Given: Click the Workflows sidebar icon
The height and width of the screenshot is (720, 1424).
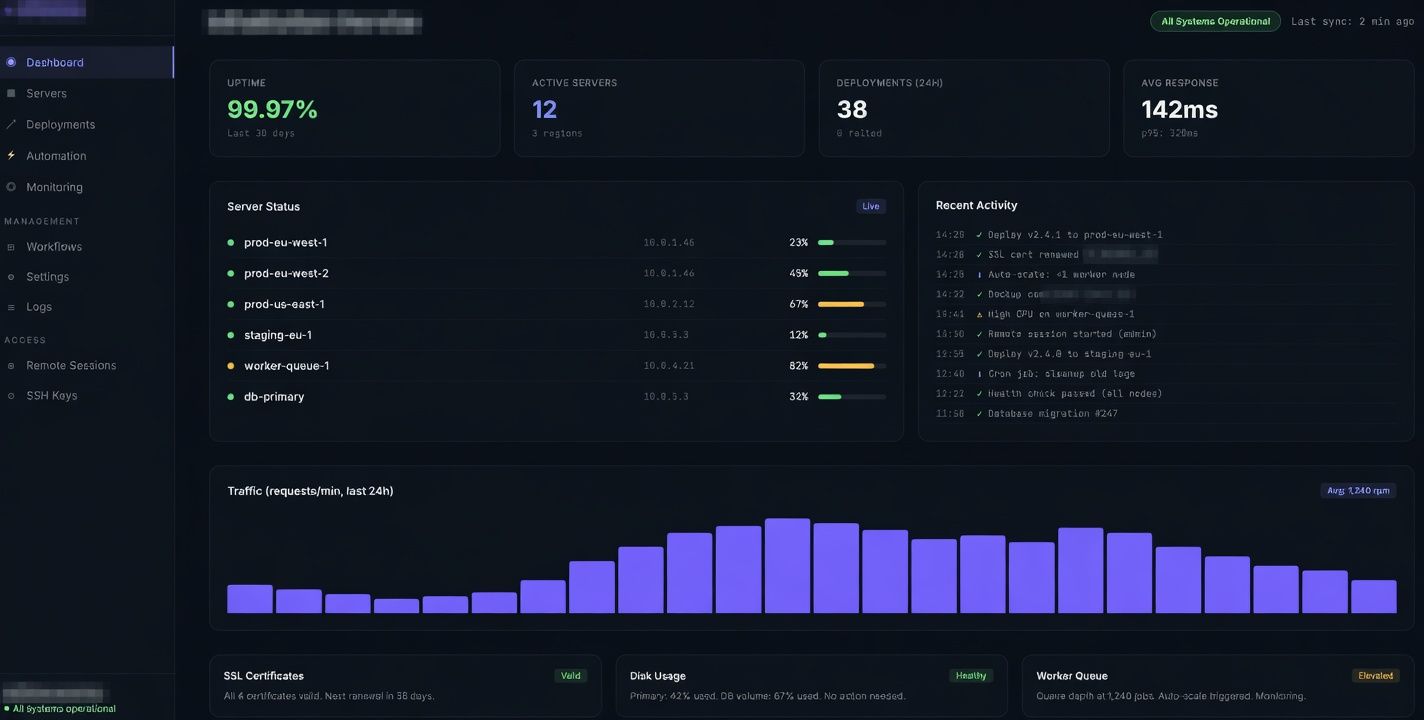Looking at the screenshot, I should [x=11, y=246].
